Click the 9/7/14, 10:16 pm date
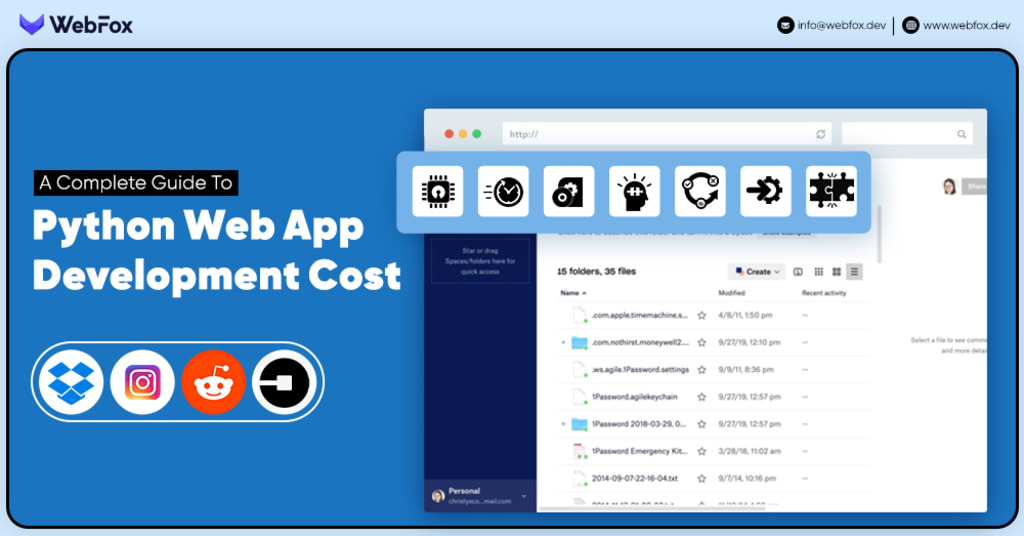1024x536 pixels. click(747, 479)
